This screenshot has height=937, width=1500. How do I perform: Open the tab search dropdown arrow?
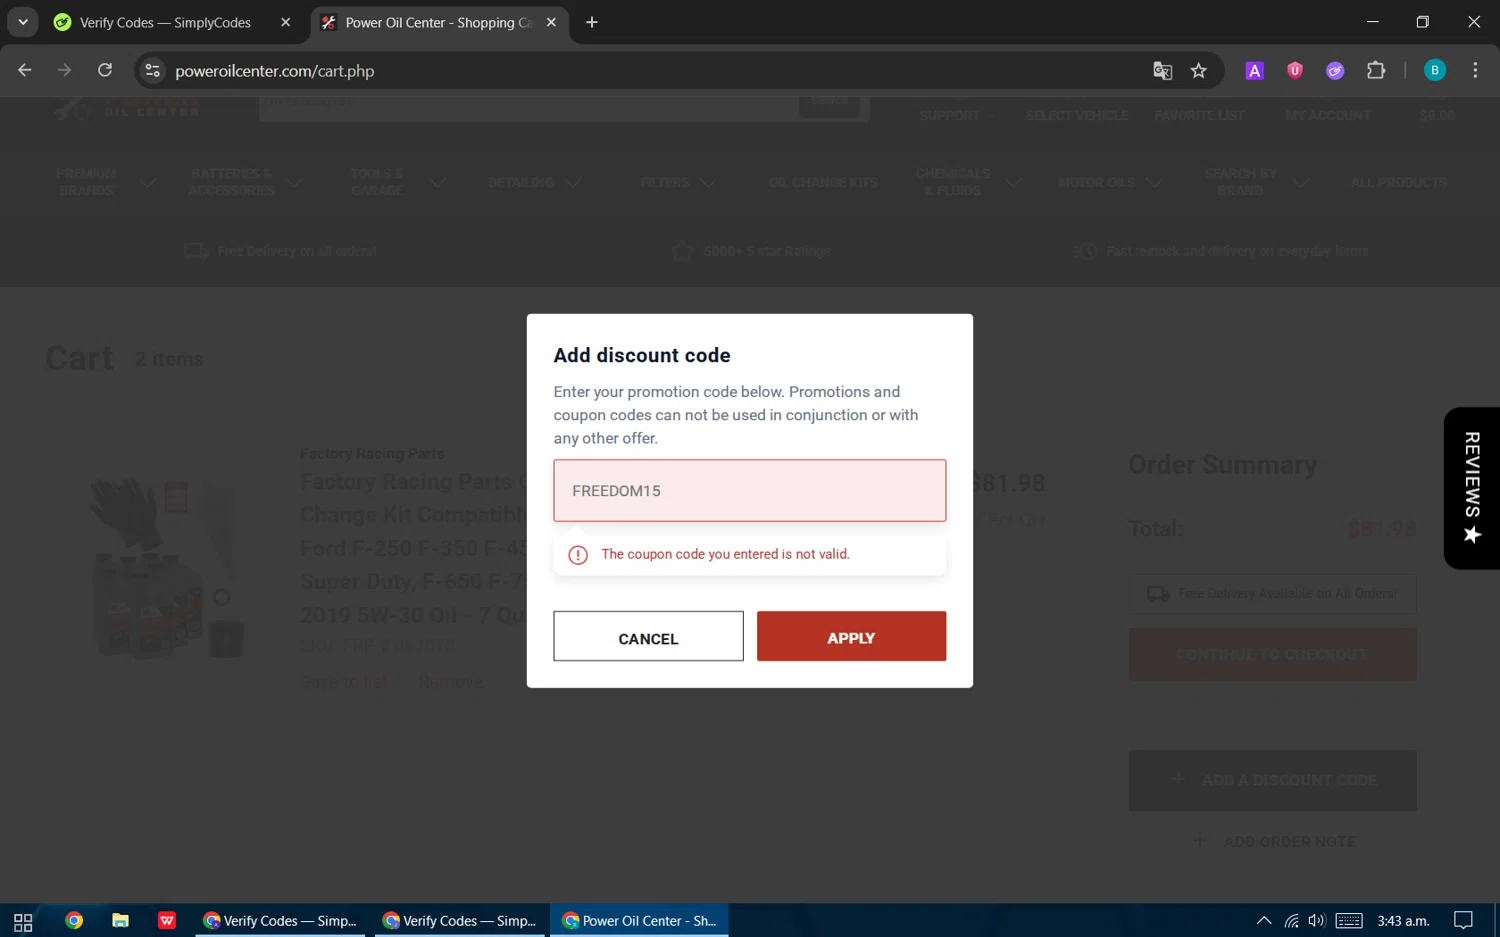pos(22,22)
